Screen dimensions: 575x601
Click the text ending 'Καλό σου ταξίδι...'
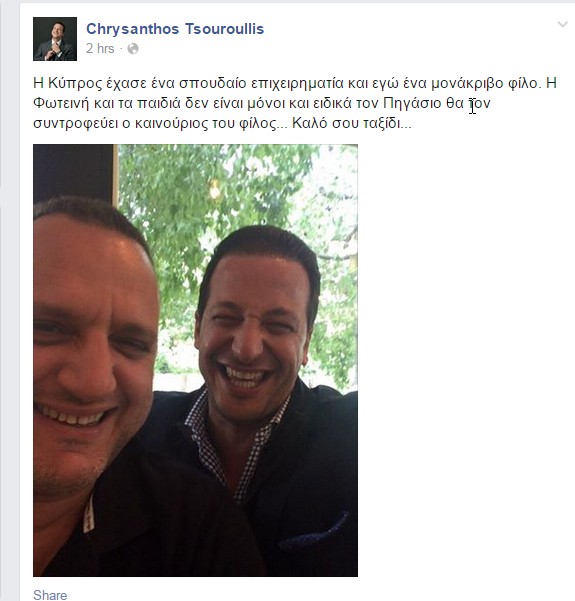[x=352, y=123]
